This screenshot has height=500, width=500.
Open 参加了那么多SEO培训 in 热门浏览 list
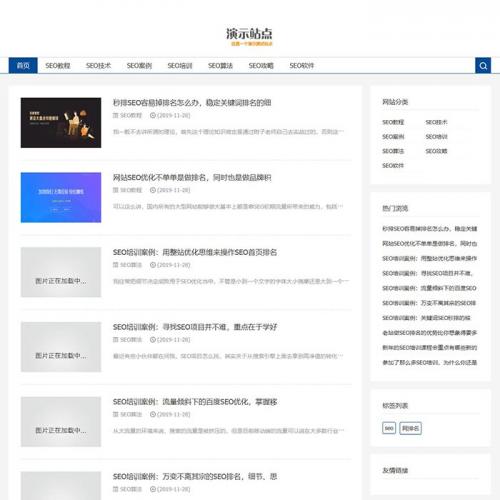tap(429, 362)
